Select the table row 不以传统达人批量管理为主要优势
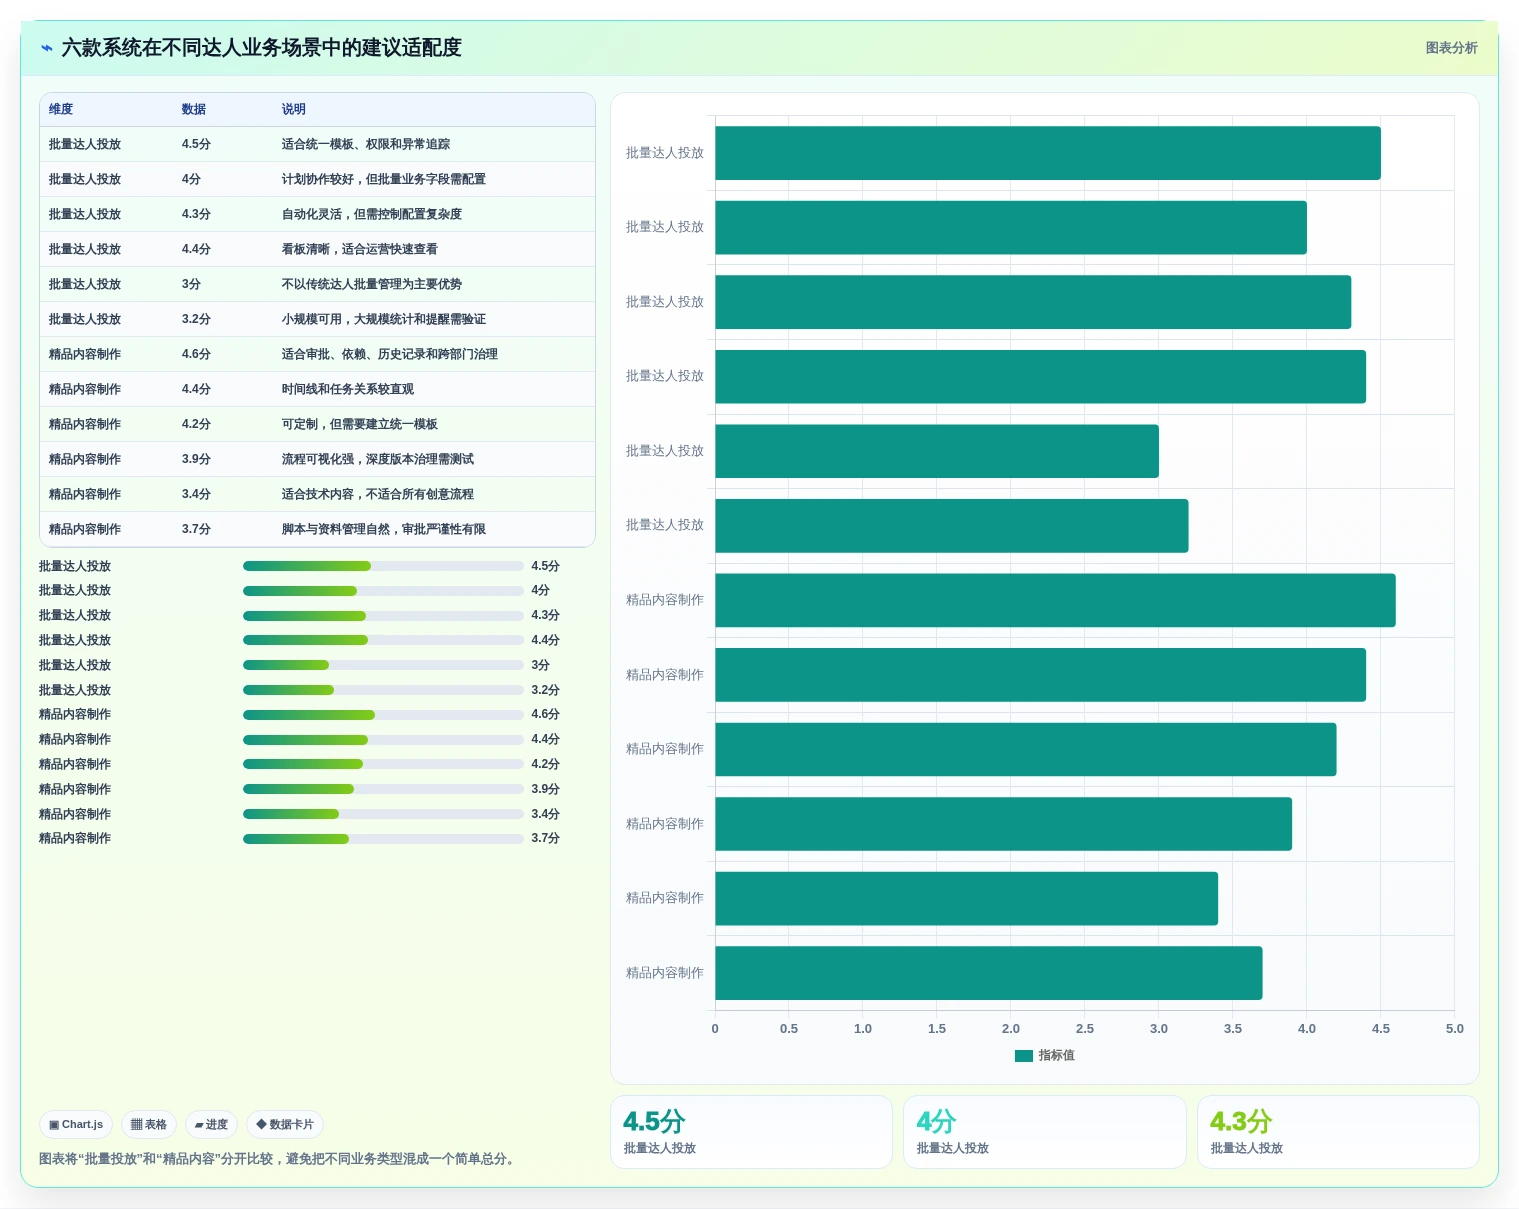The image size is (1519, 1209). point(317,284)
